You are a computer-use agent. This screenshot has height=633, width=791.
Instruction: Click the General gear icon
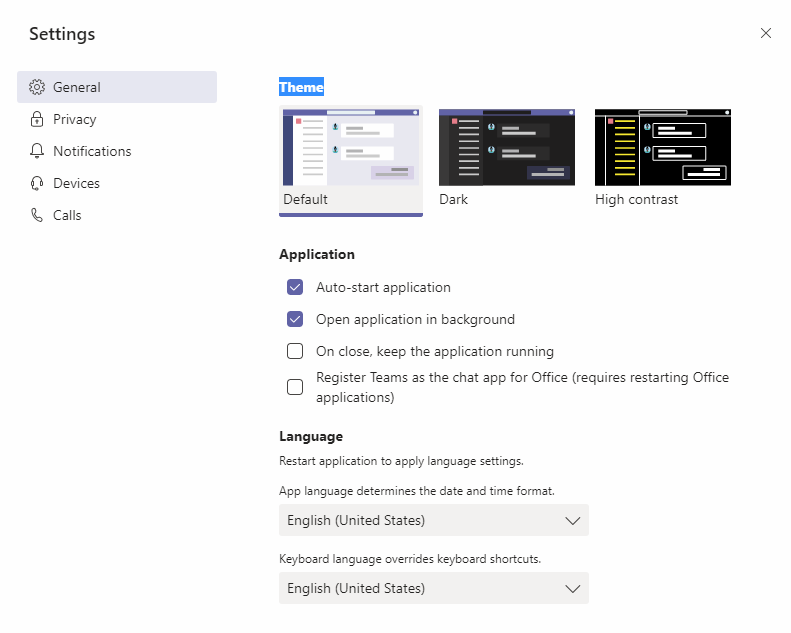tap(37, 87)
